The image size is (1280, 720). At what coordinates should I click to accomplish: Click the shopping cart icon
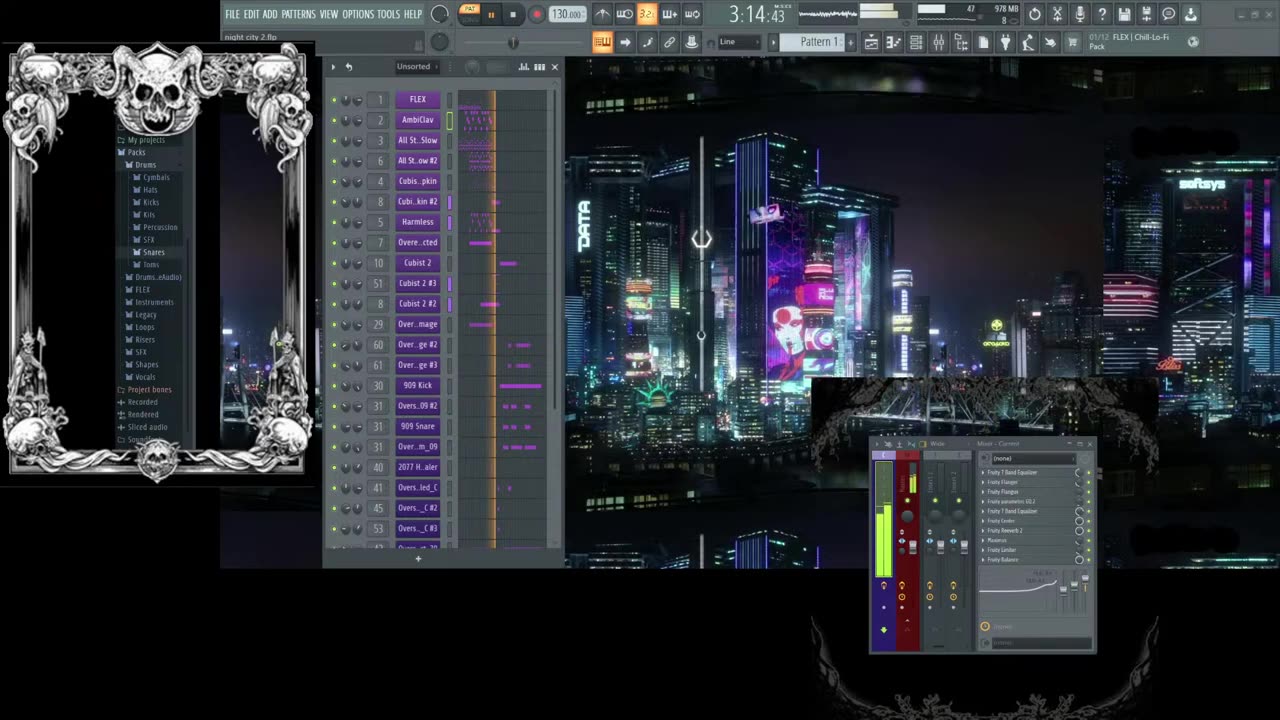[1073, 42]
